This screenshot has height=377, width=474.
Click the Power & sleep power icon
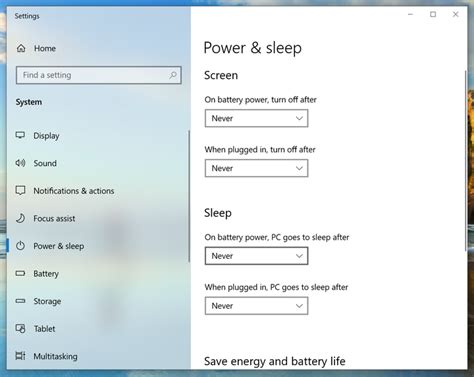pyautogui.click(x=20, y=246)
